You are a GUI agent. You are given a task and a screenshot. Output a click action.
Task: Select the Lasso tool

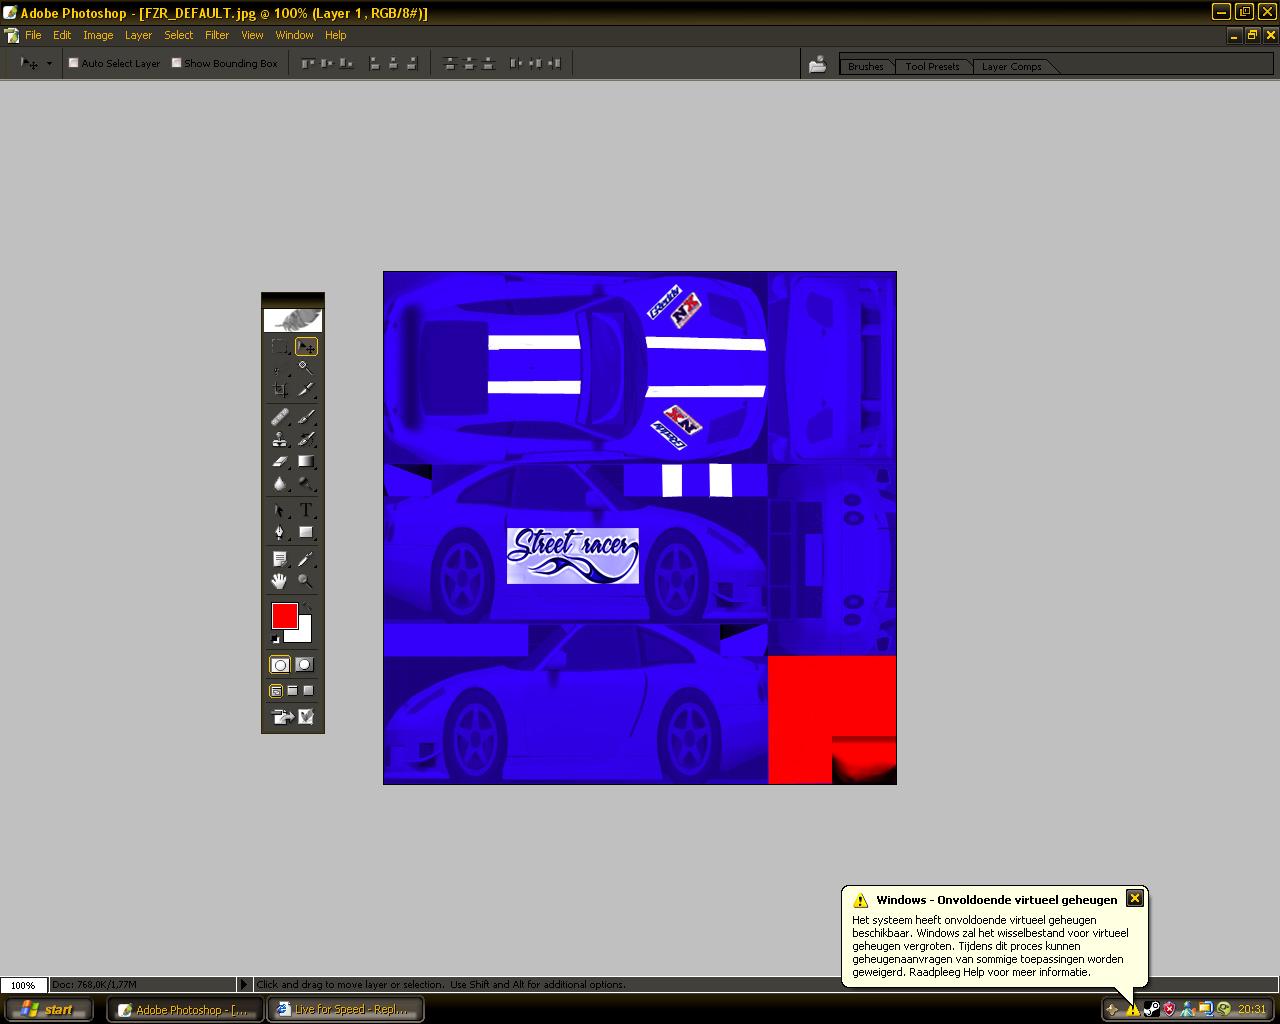(280, 368)
